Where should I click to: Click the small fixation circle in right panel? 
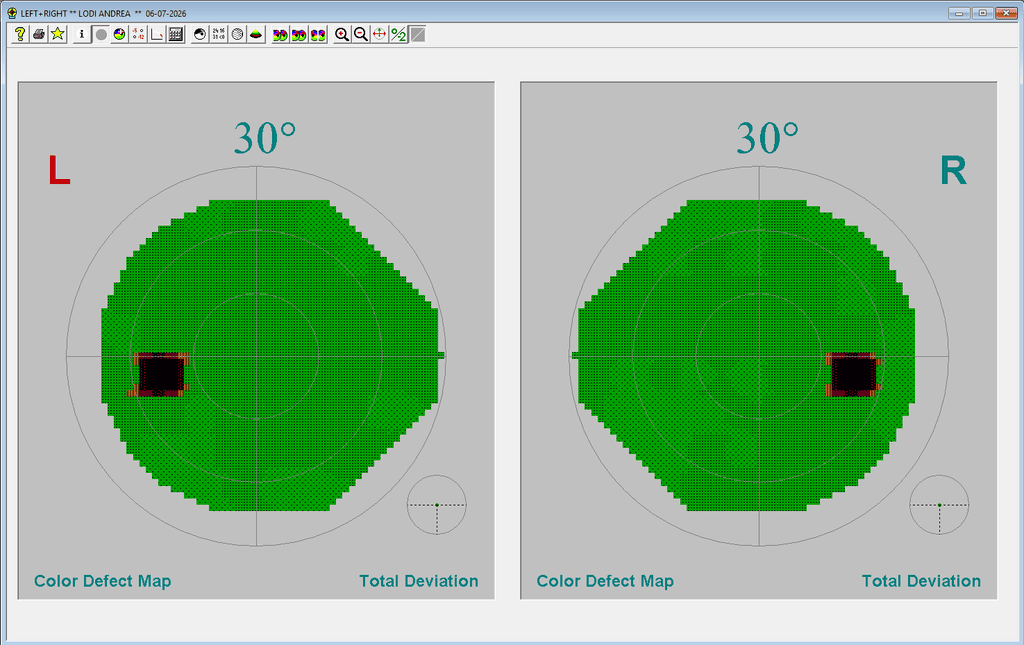[x=939, y=505]
